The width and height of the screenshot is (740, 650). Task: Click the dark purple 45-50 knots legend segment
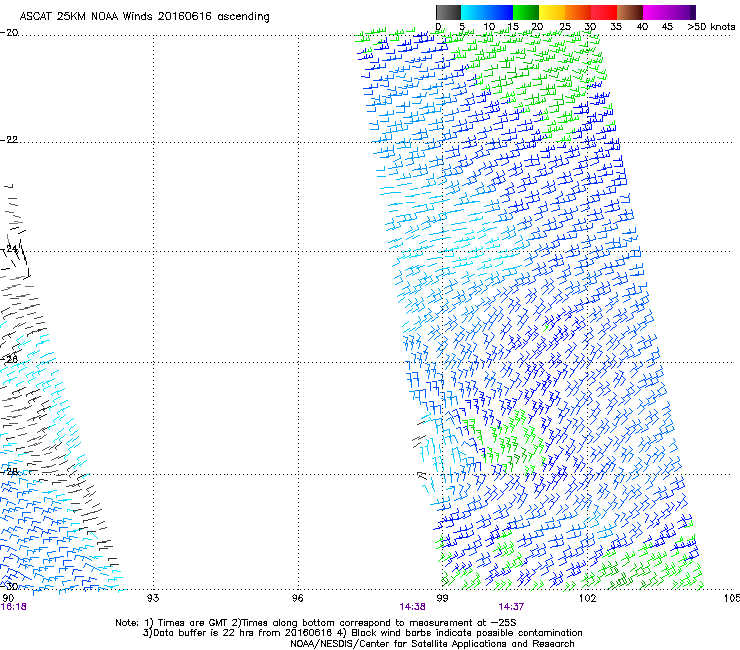click(x=682, y=12)
